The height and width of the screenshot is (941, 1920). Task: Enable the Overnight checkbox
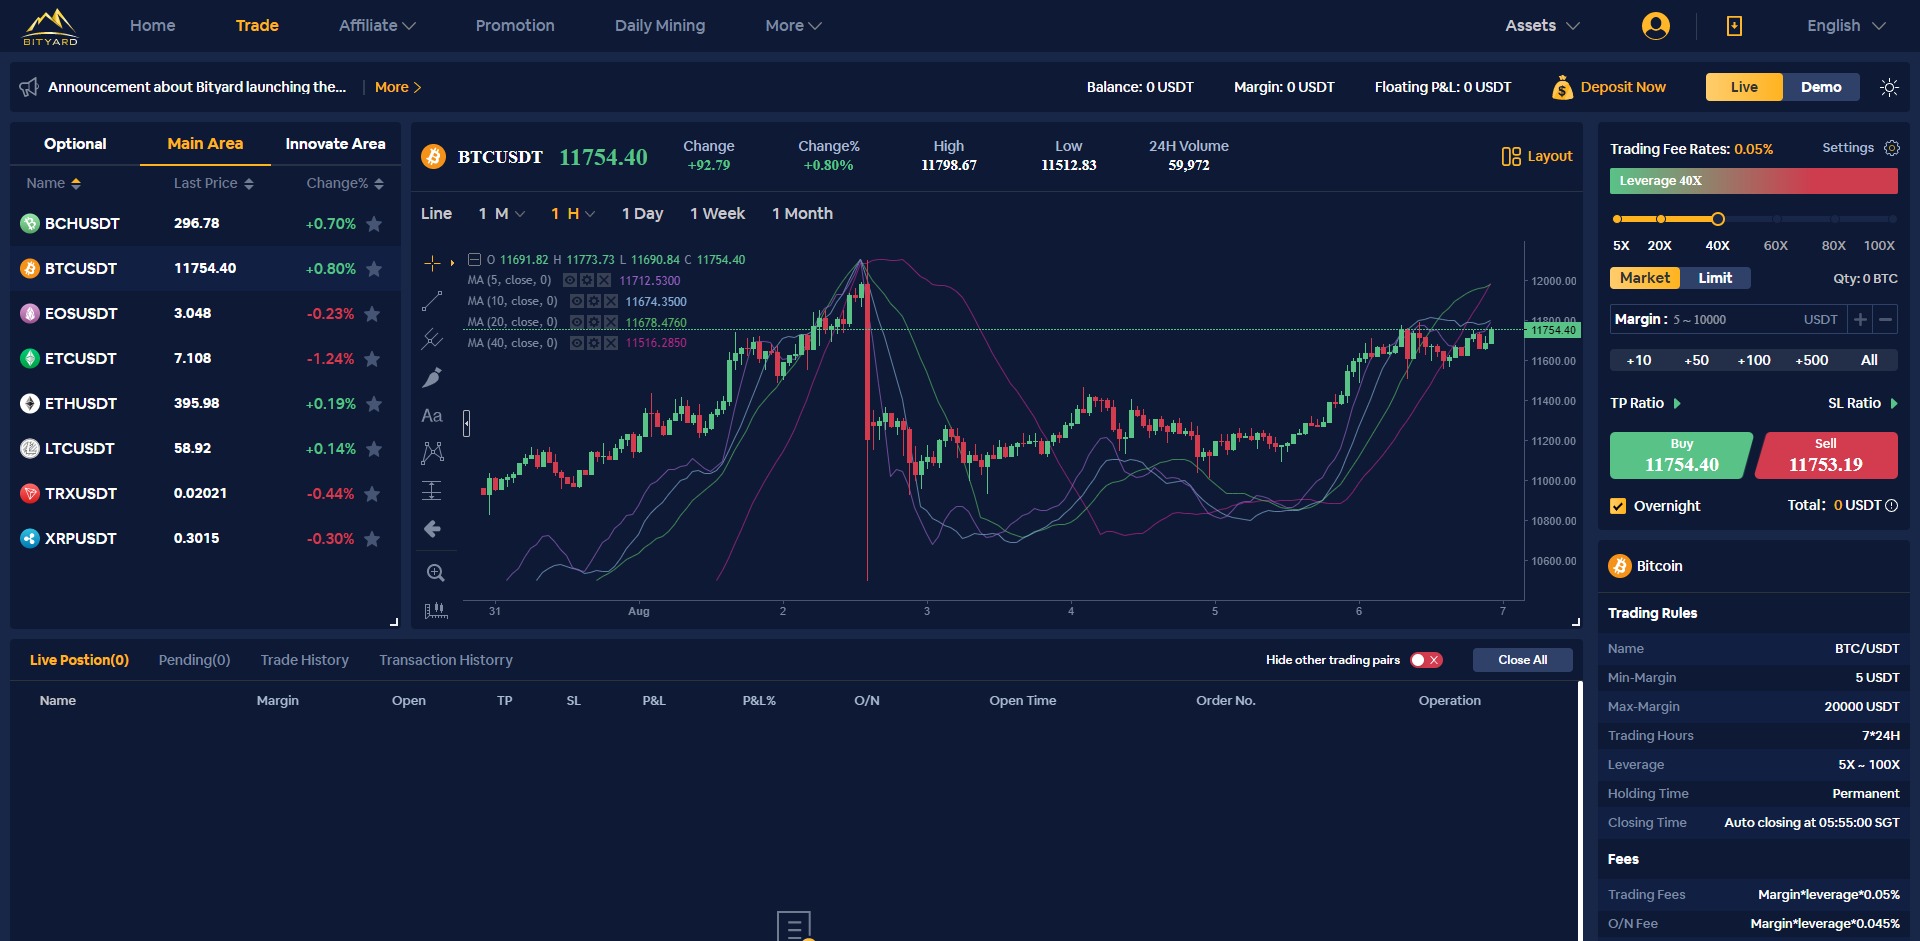click(1618, 505)
